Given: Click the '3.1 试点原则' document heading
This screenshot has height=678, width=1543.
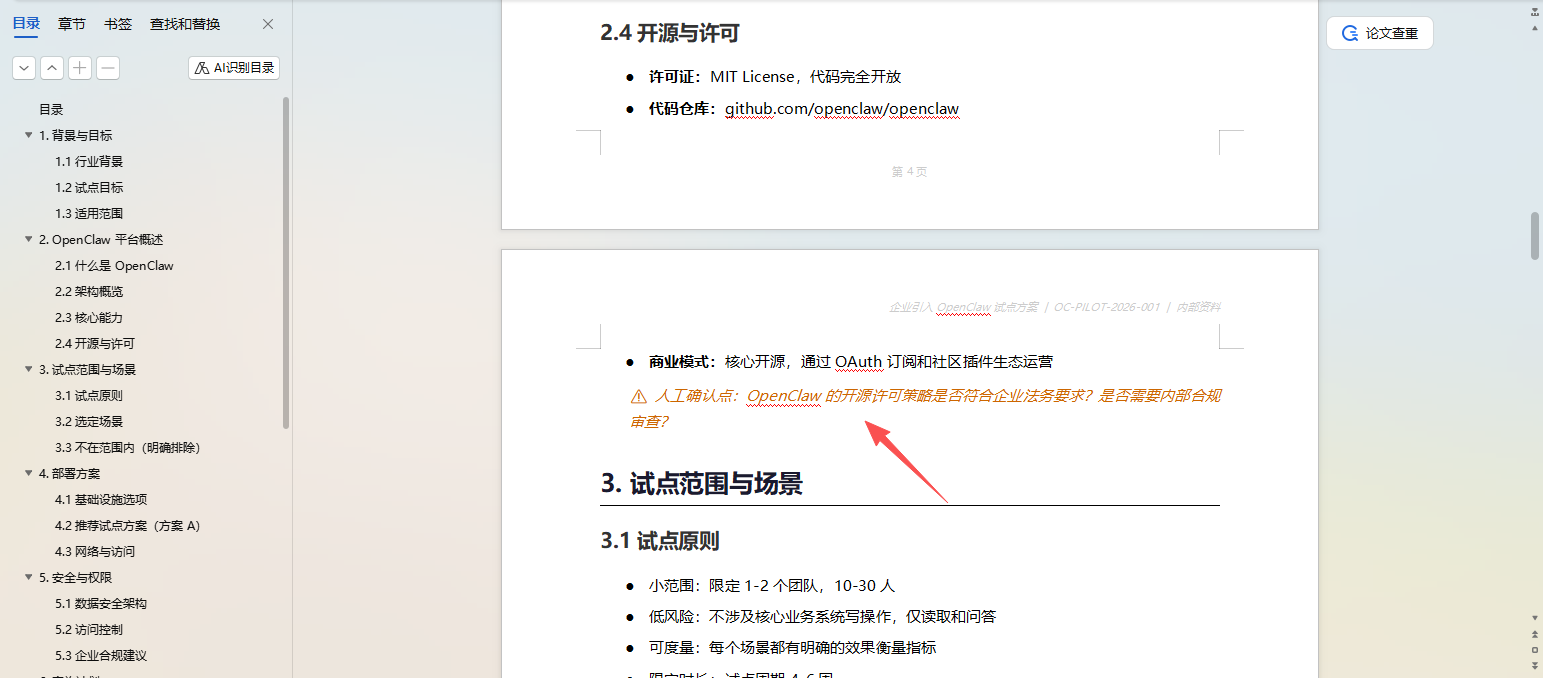Looking at the screenshot, I should [x=660, y=541].
